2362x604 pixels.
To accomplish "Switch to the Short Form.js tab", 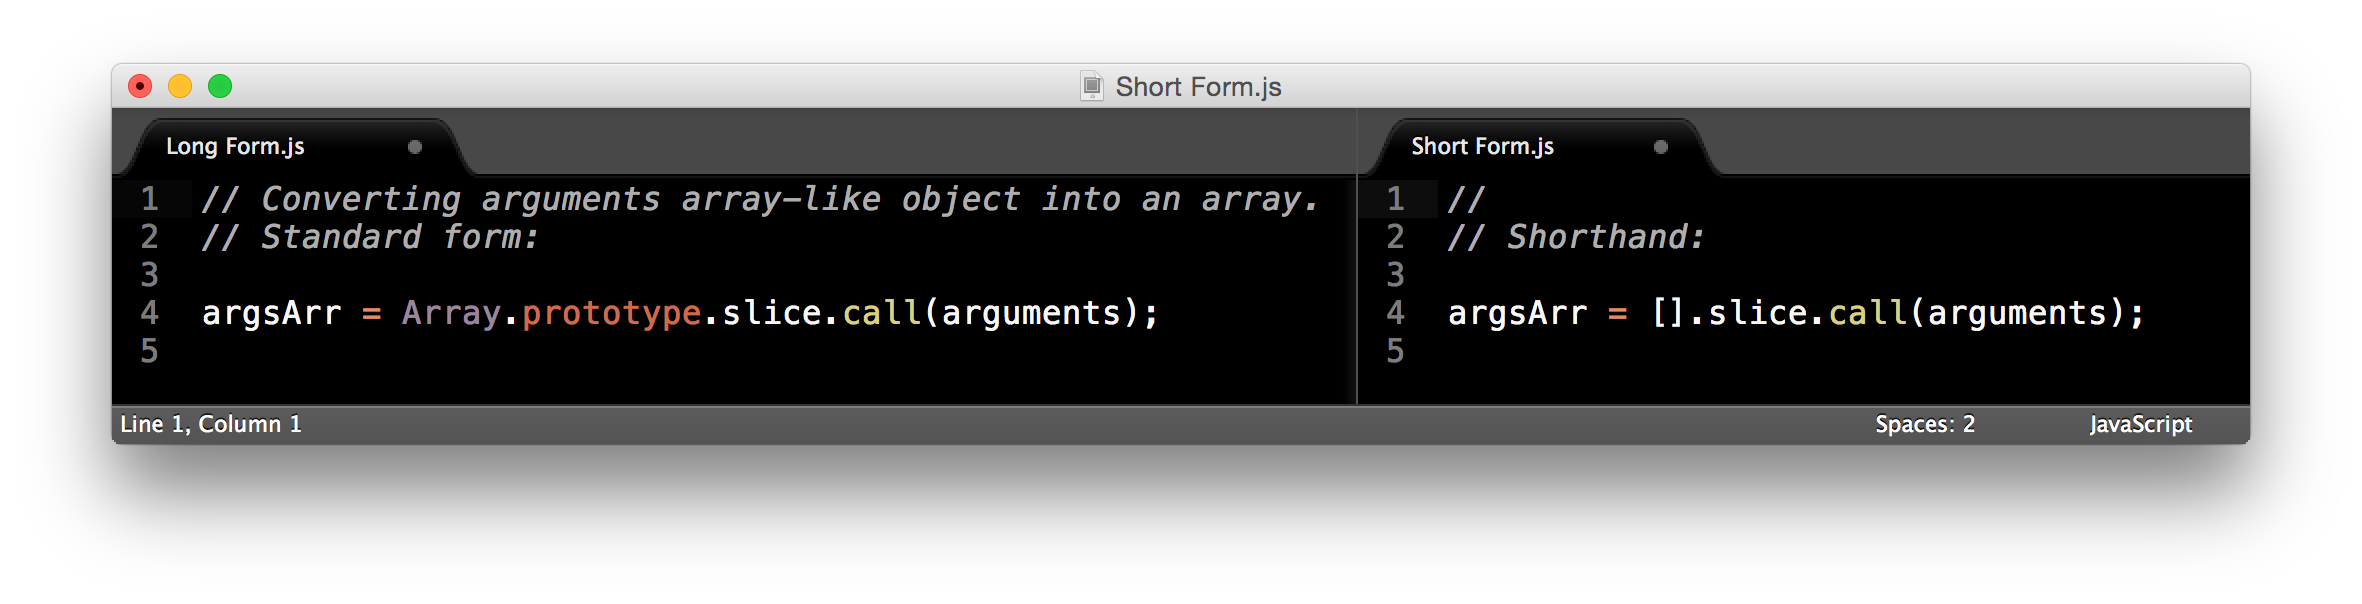I will 1481,146.
